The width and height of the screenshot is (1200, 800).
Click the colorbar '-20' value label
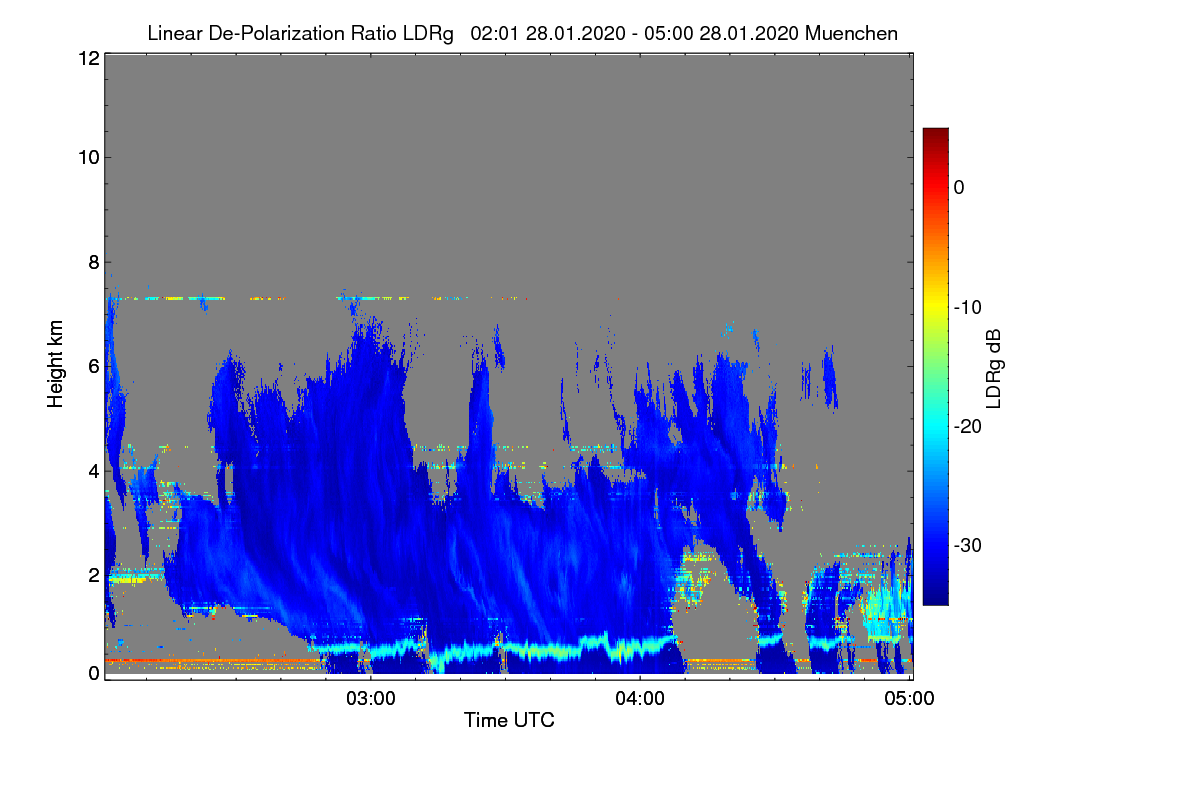pos(967,426)
